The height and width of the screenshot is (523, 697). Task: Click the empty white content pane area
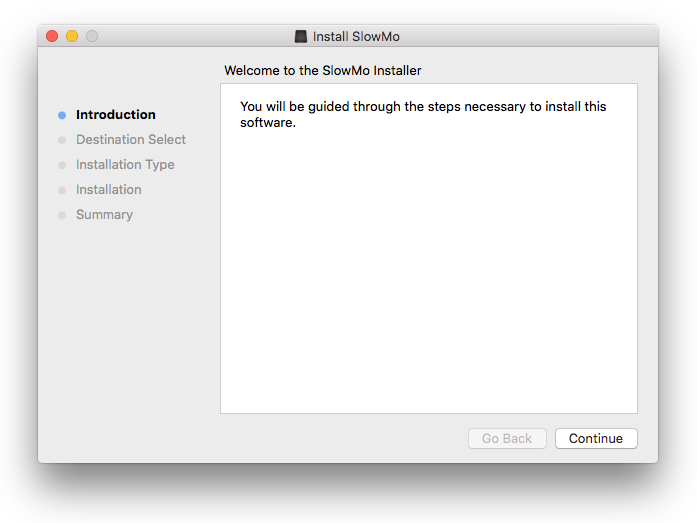[428, 280]
